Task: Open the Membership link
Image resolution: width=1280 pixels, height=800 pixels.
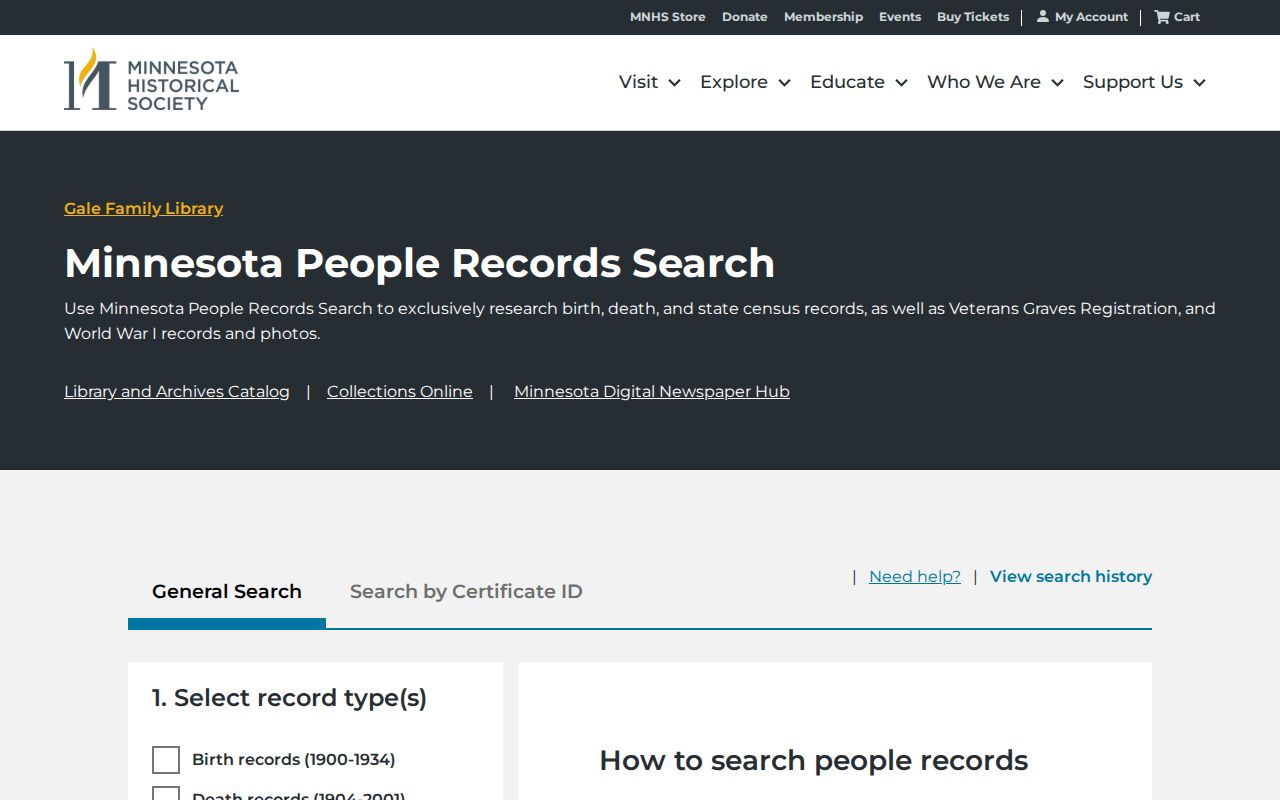Action: coord(823,17)
